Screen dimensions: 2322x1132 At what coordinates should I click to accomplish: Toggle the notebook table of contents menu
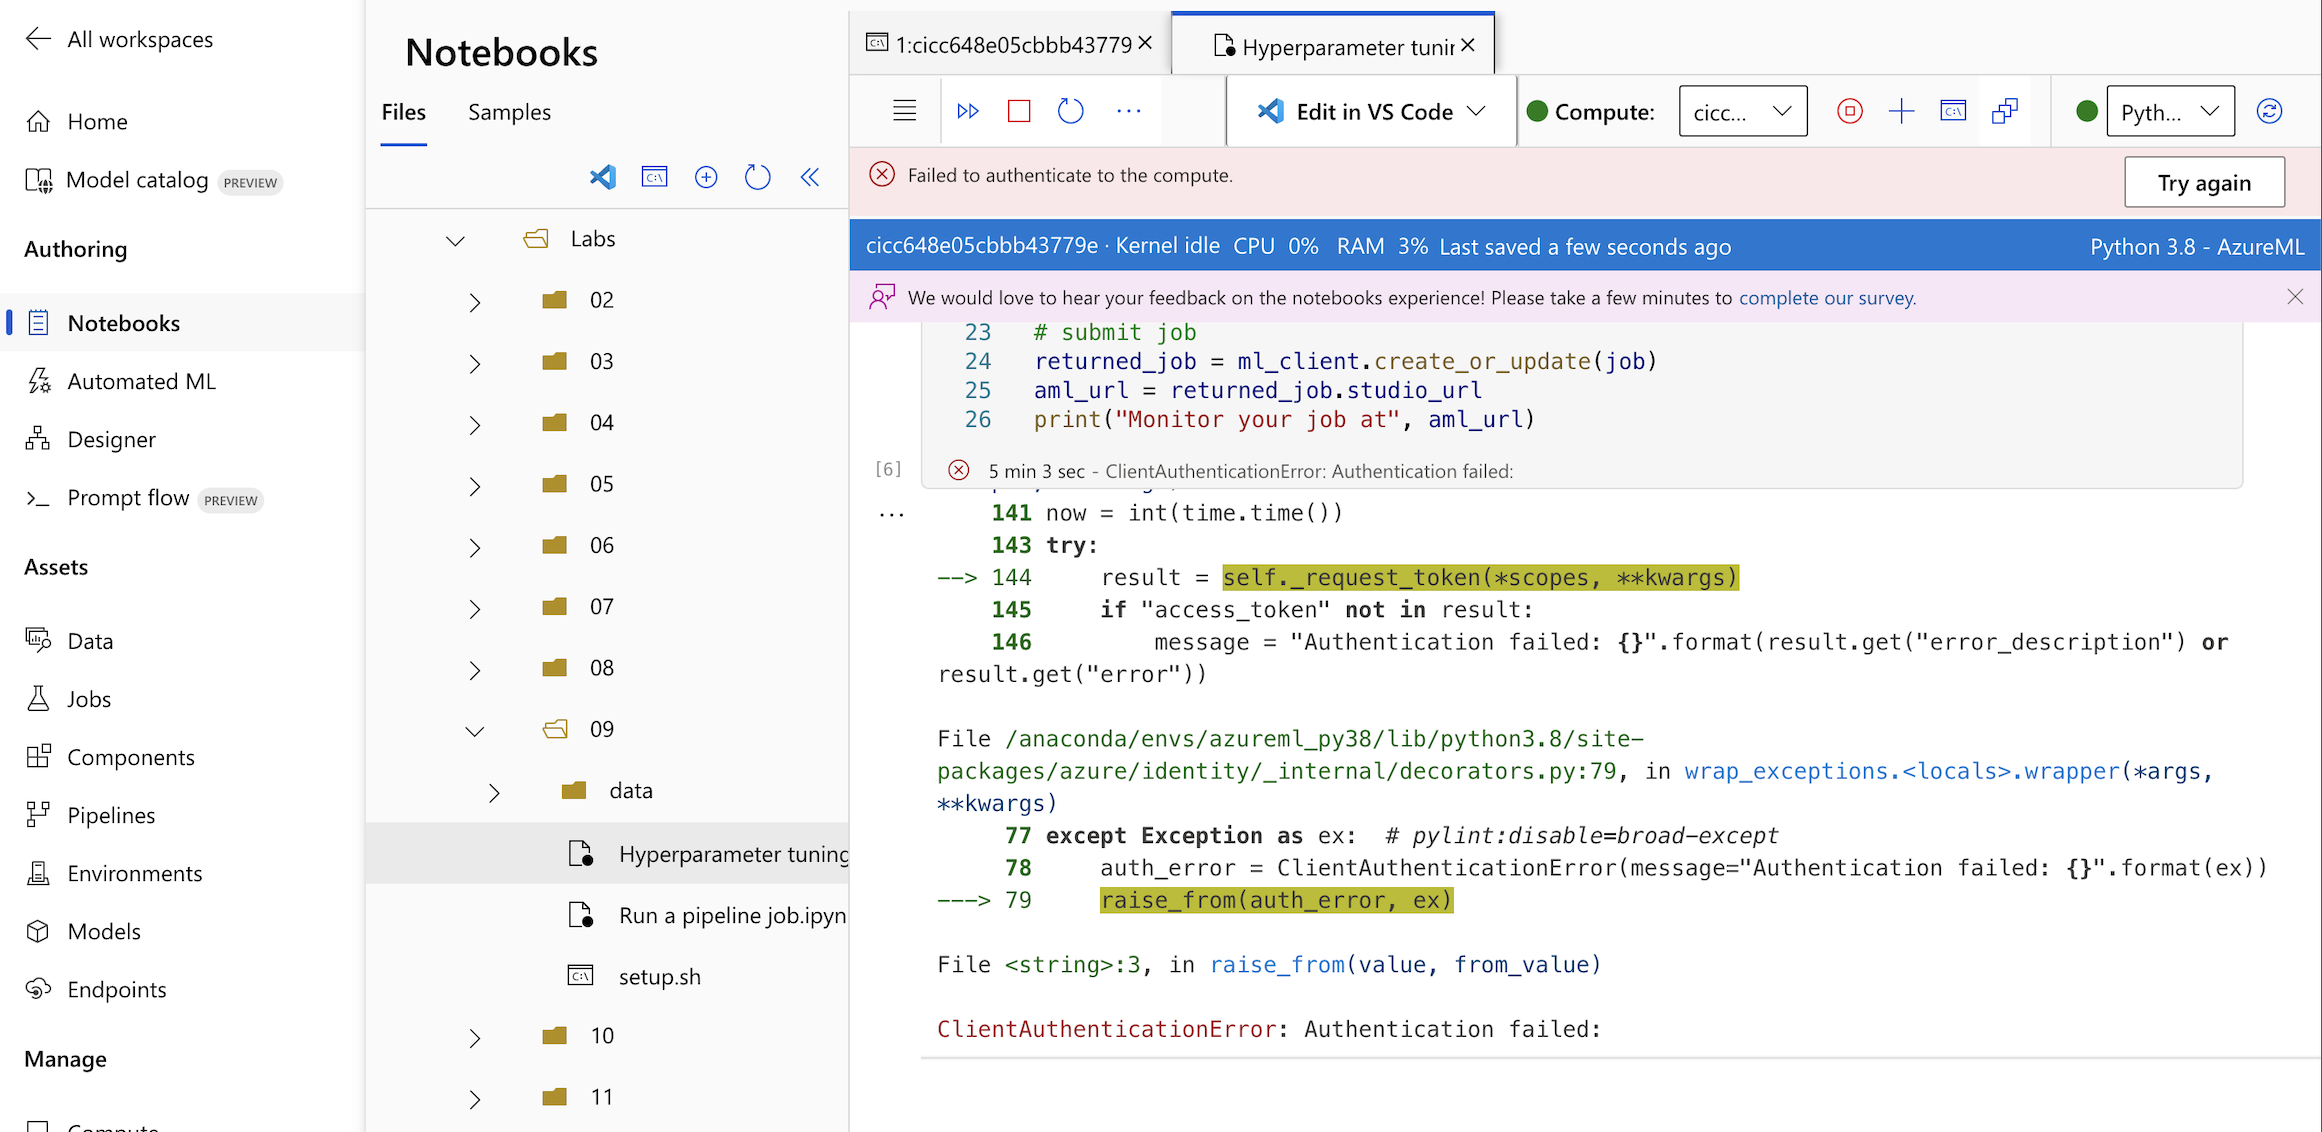coord(904,111)
